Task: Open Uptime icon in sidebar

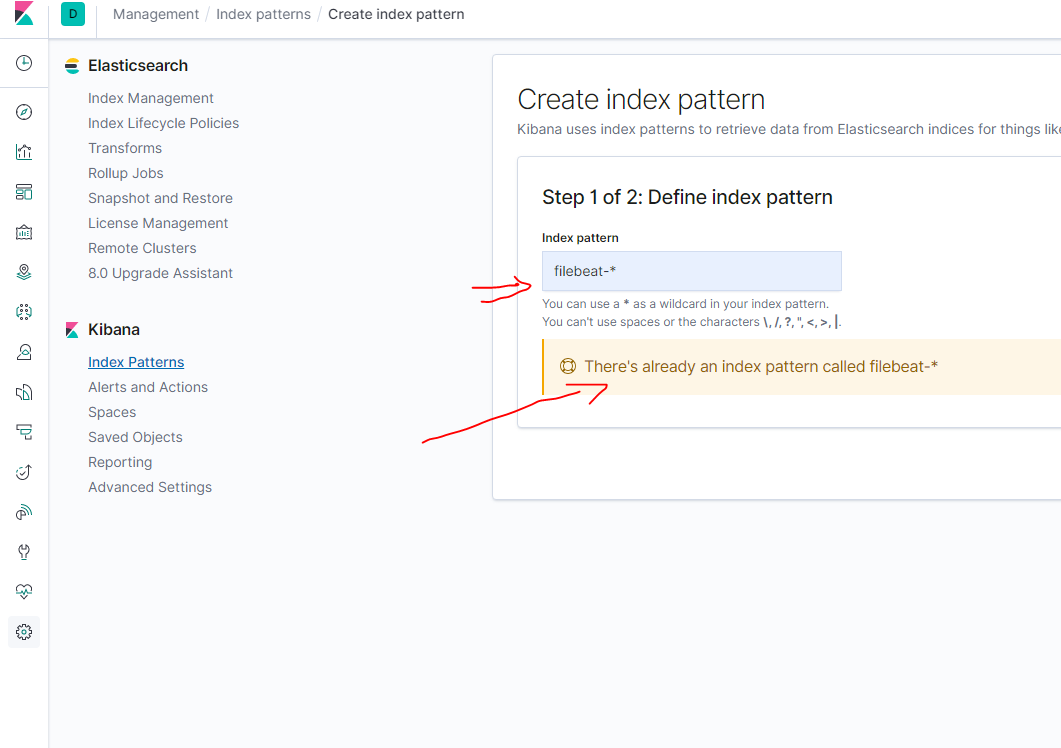Action: pos(24,472)
